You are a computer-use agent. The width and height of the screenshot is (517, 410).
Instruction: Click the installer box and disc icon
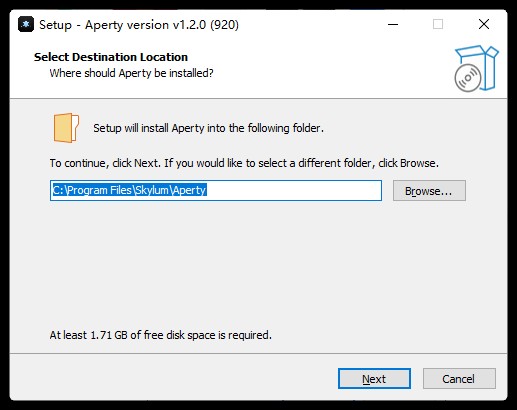click(476, 69)
